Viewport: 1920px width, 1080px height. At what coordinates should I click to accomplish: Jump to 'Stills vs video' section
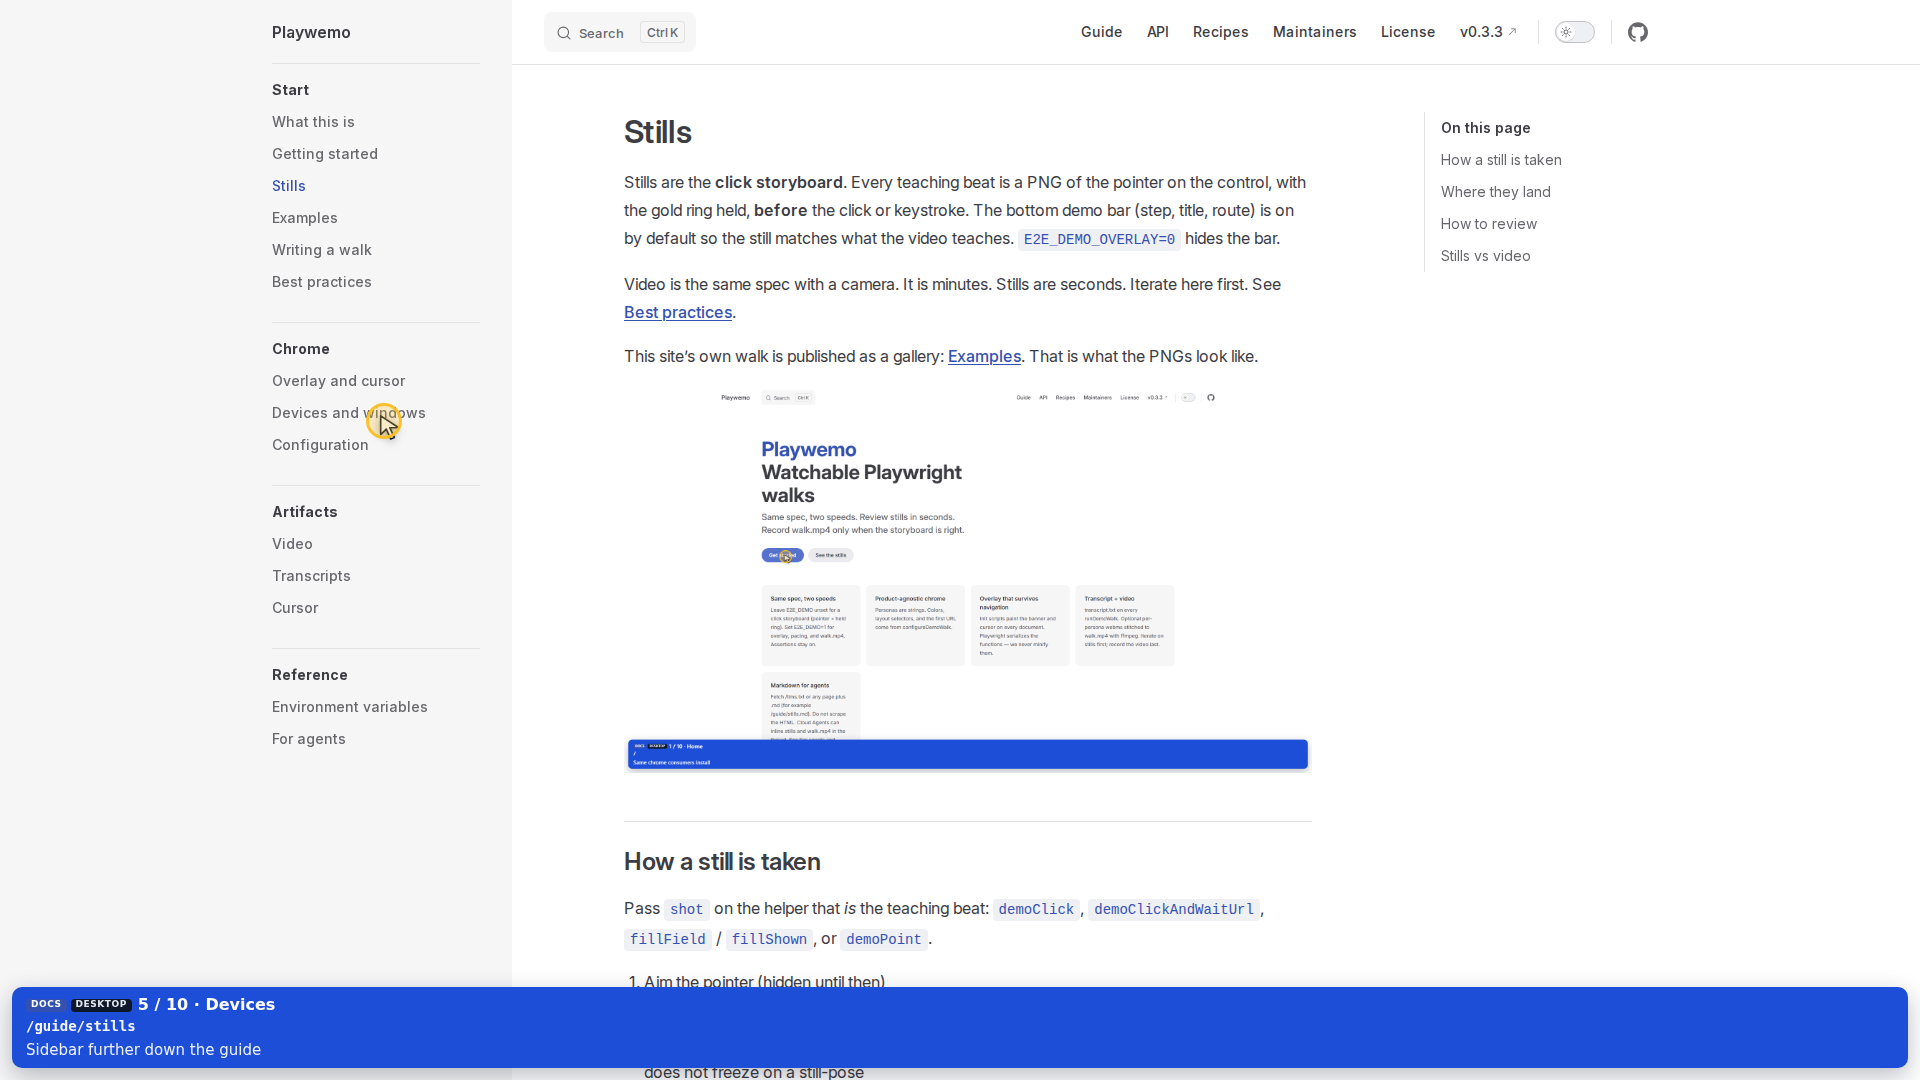tap(1486, 256)
